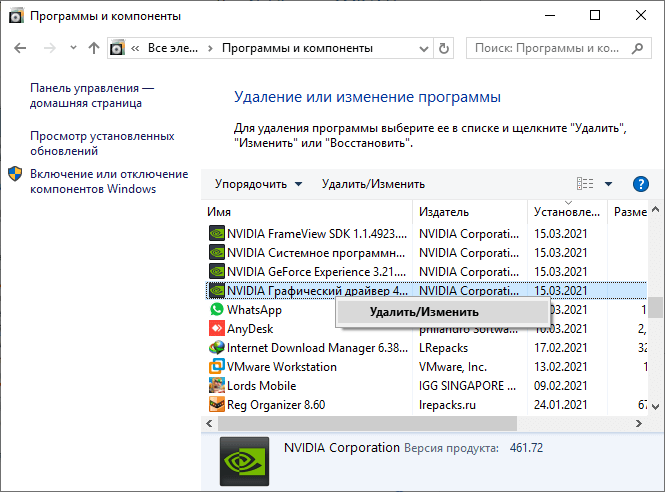Select the VMware Workstation name
This screenshot has height=492, width=665.
point(282,367)
